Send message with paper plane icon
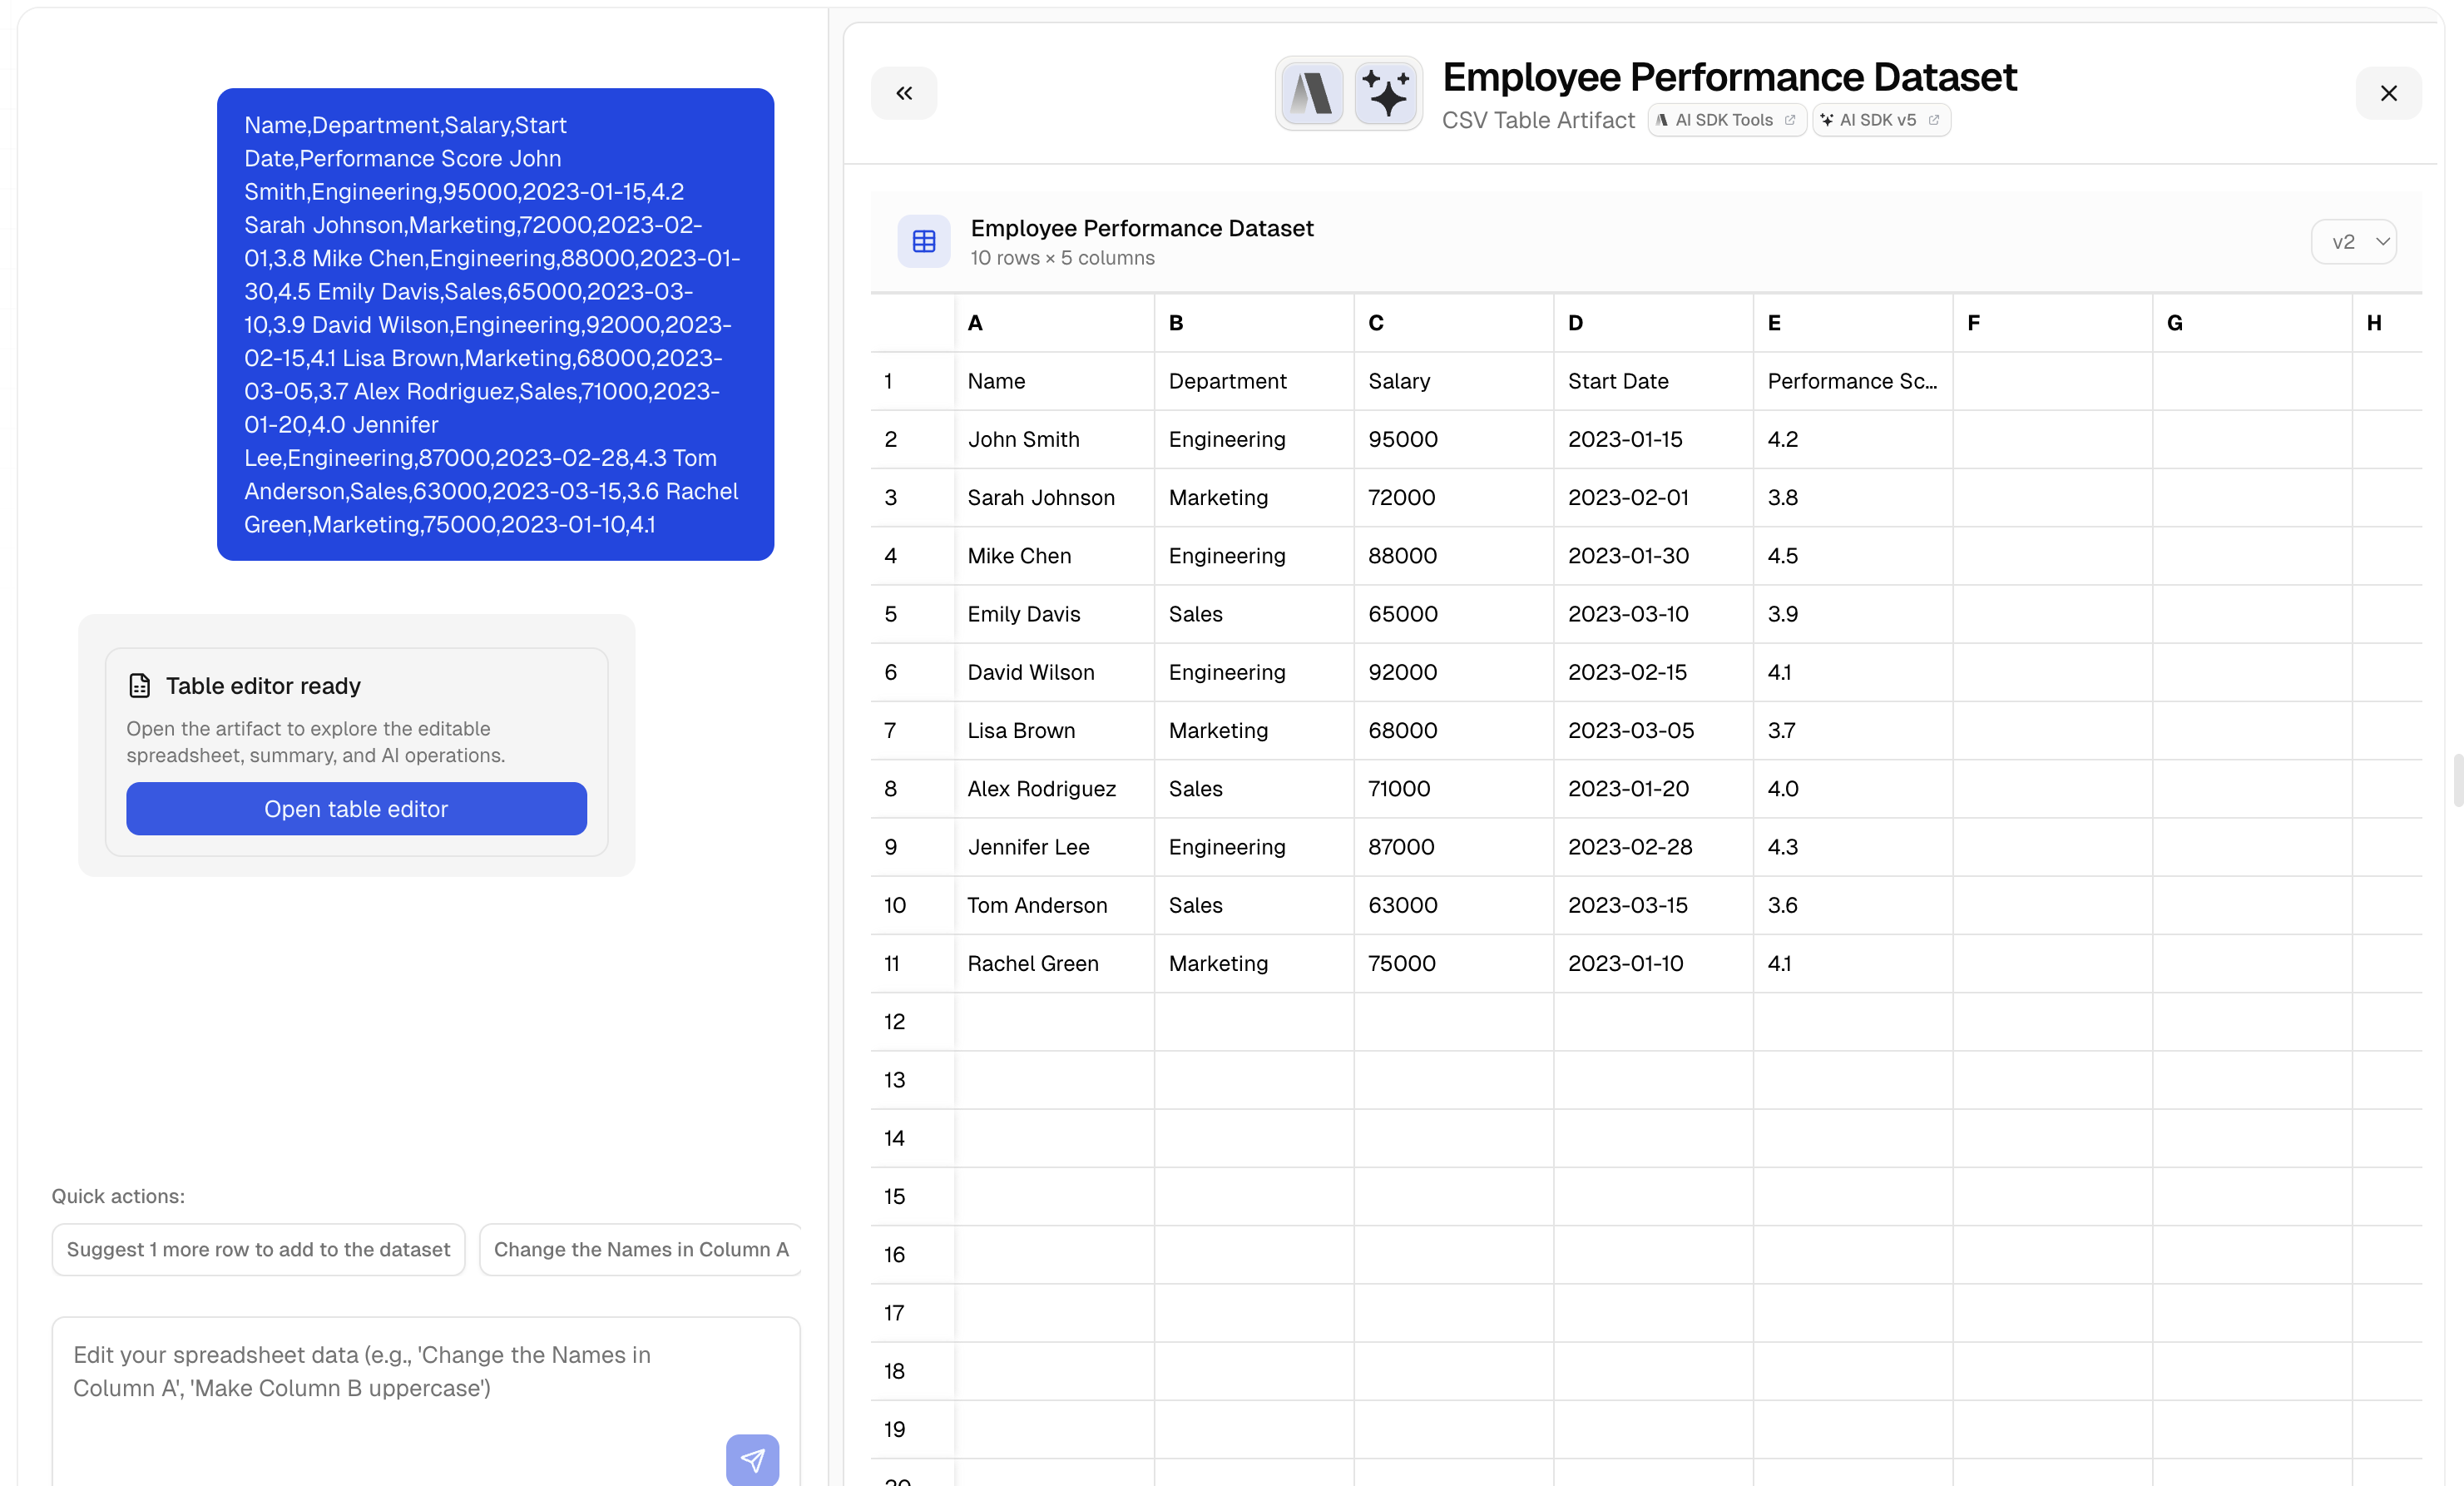2464x1486 pixels. [752, 1460]
